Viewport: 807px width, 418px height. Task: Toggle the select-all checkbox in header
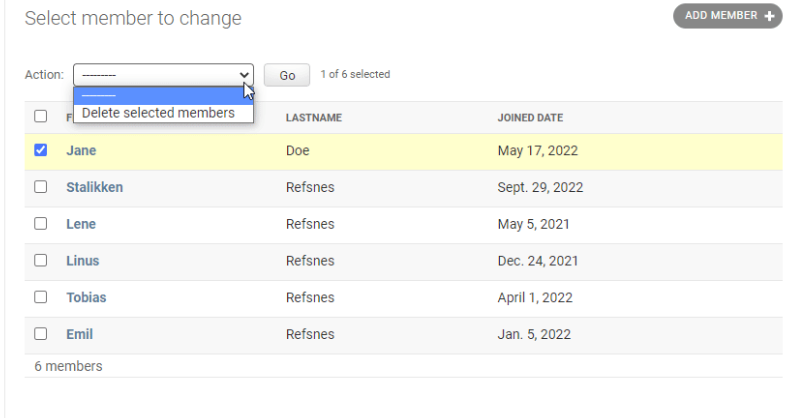point(41,116)
